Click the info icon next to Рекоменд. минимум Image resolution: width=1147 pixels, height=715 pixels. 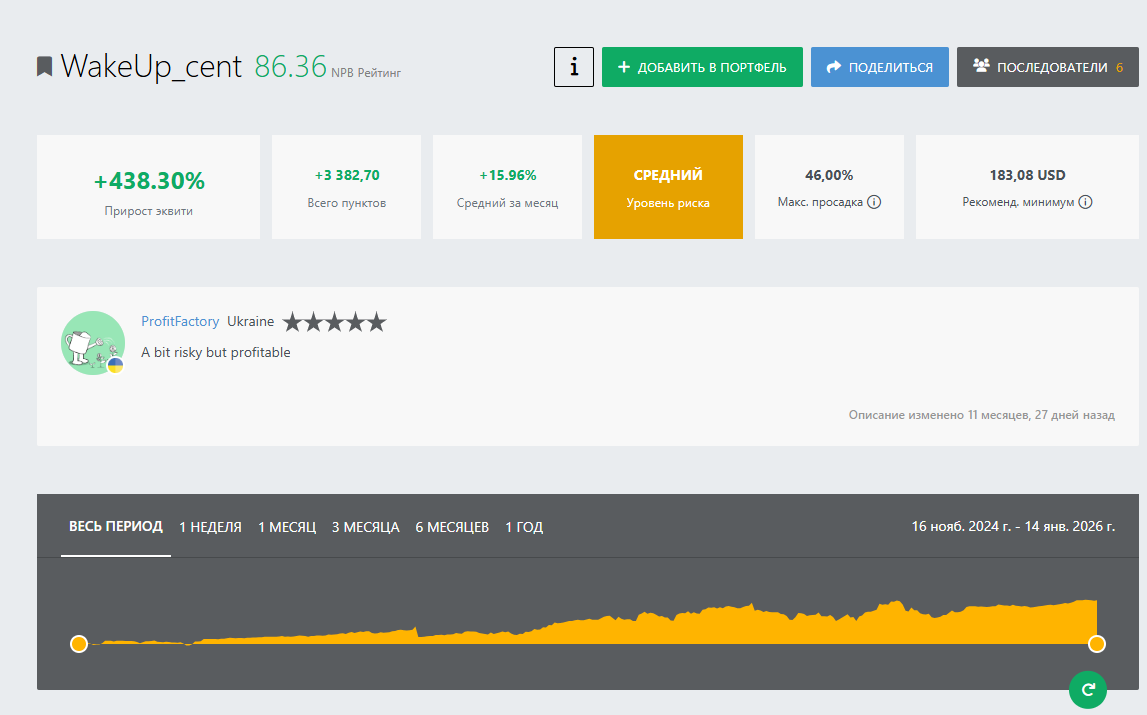[x=1085, y=202]
